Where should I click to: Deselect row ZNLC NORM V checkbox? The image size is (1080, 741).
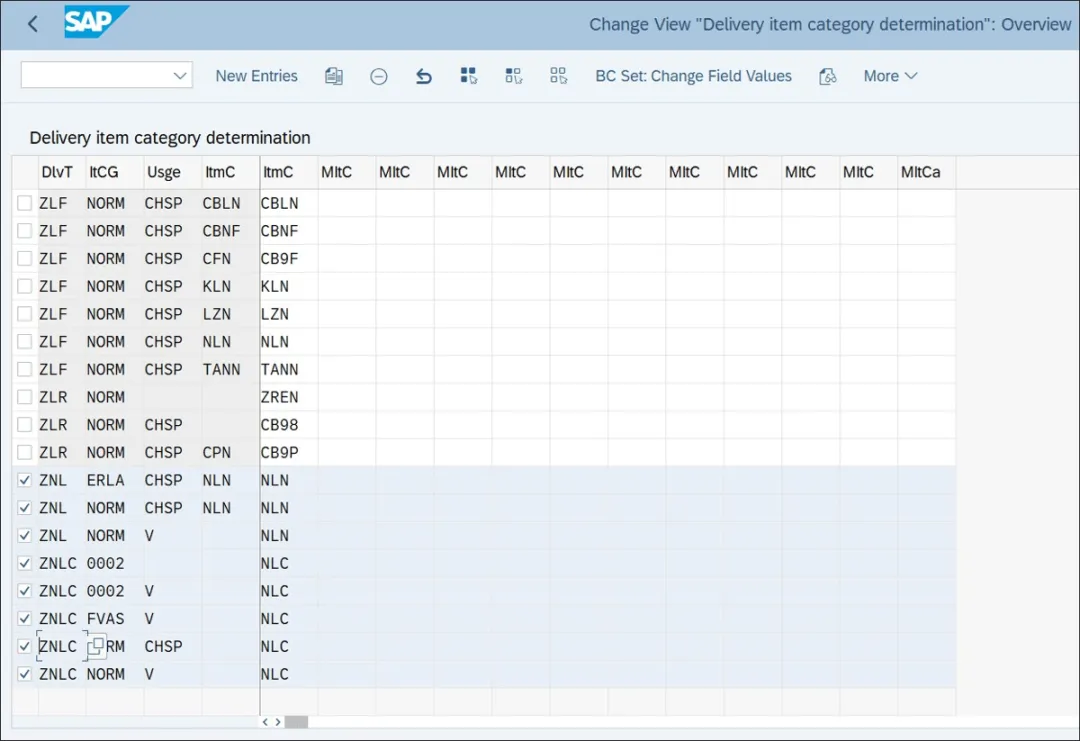point(25,674)
